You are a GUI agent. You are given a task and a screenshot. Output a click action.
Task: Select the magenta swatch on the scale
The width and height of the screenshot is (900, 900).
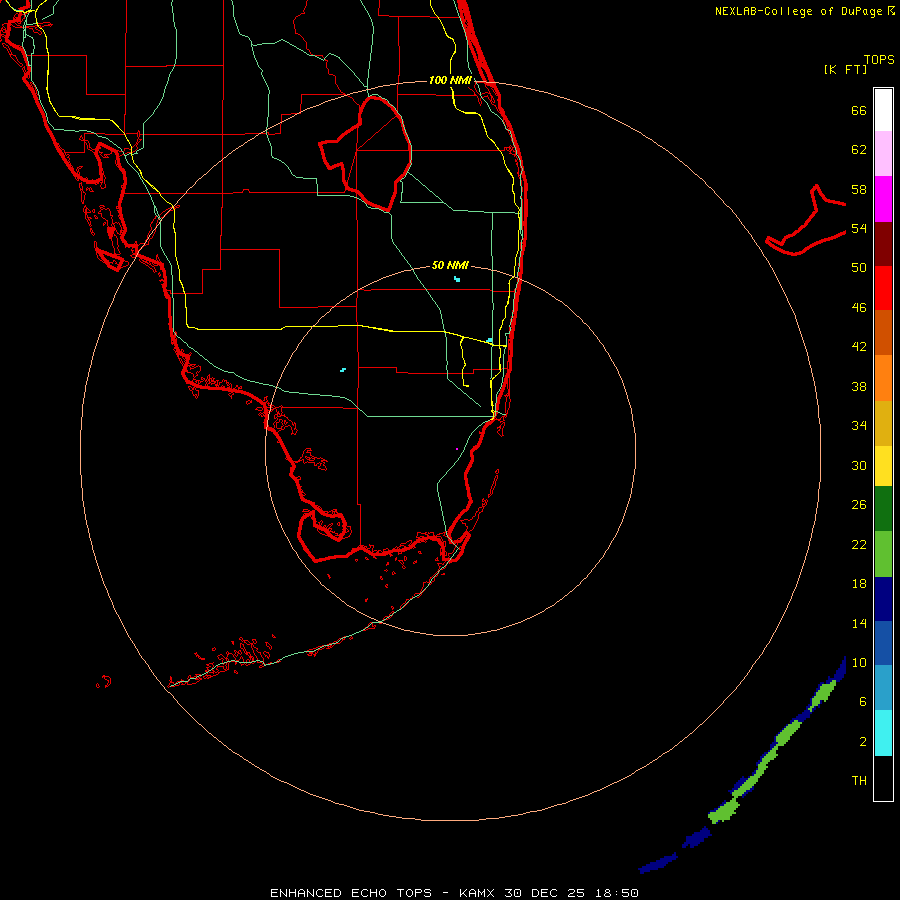tap(883, 199)
